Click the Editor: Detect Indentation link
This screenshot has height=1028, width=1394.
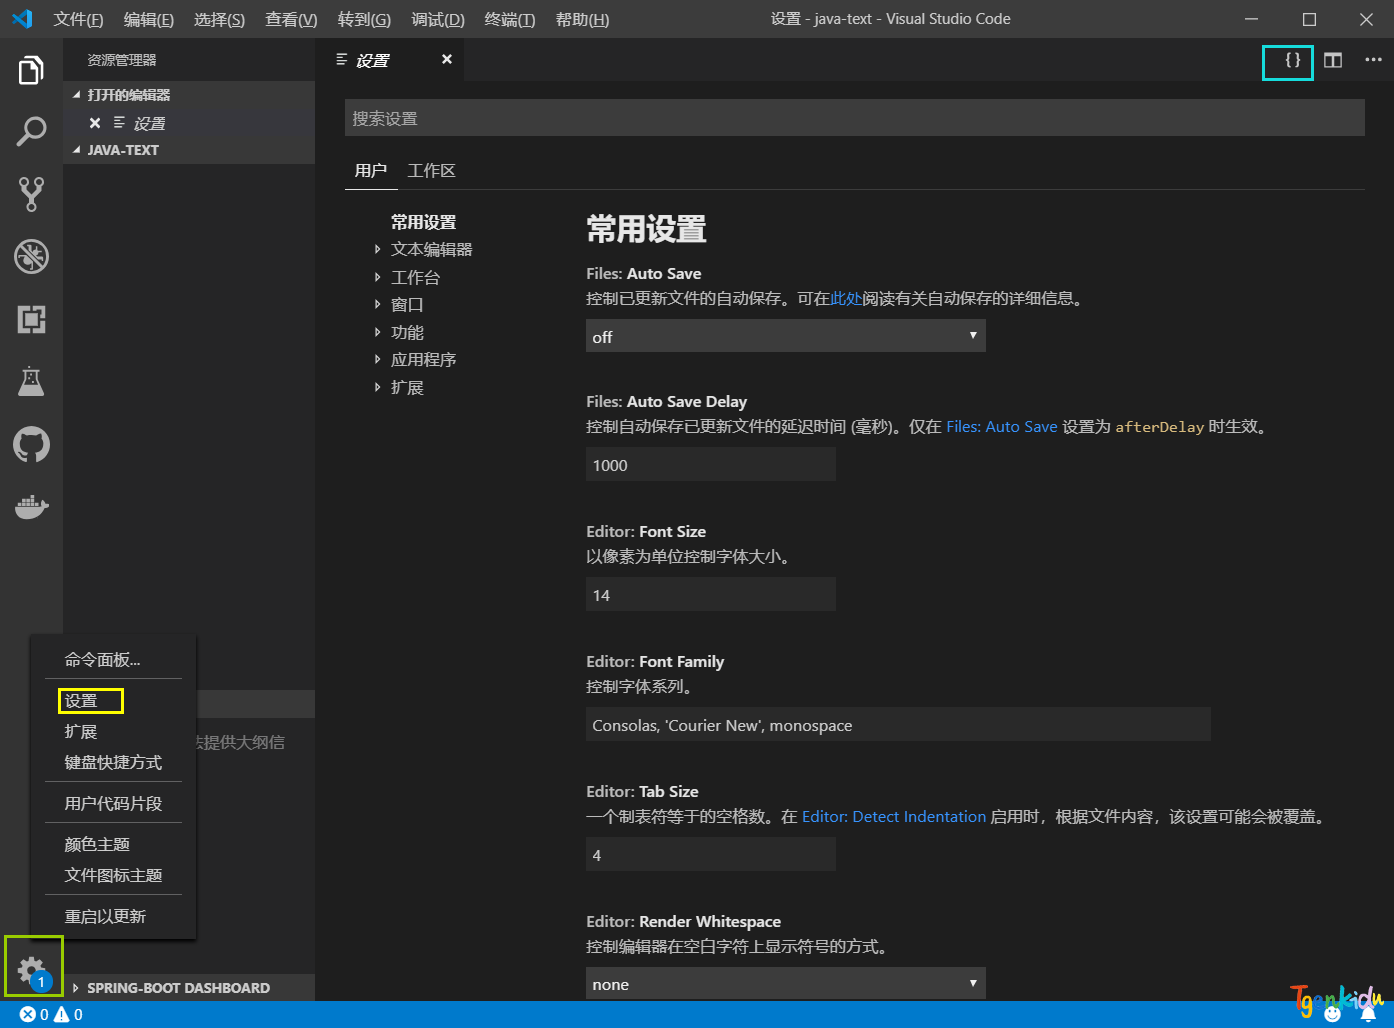coord(894,816)
